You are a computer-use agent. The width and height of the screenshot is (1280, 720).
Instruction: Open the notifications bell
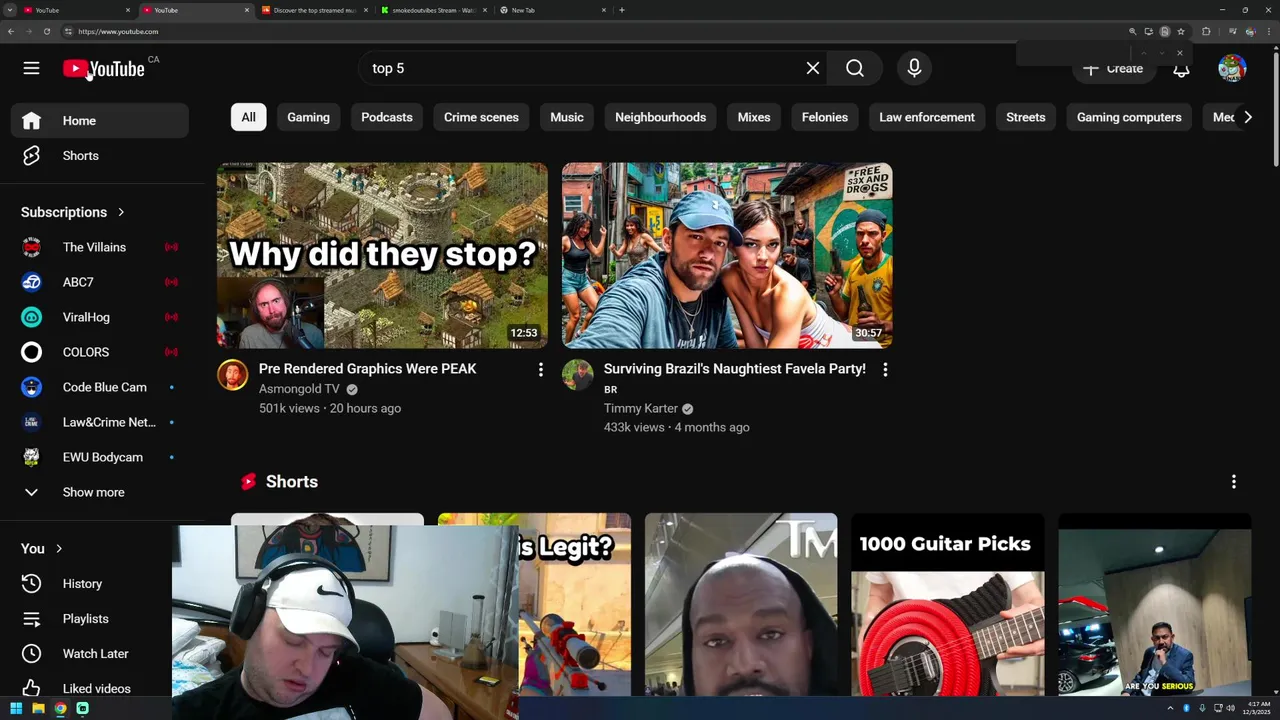point(1181,68)
